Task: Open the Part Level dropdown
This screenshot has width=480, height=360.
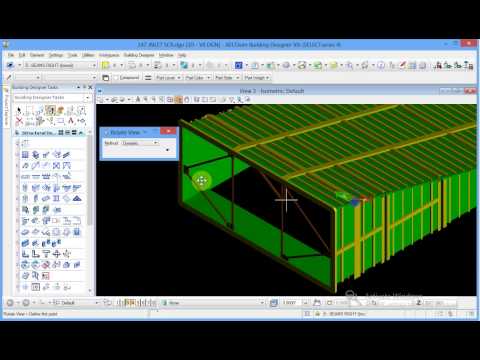Action: click(168, 78)
